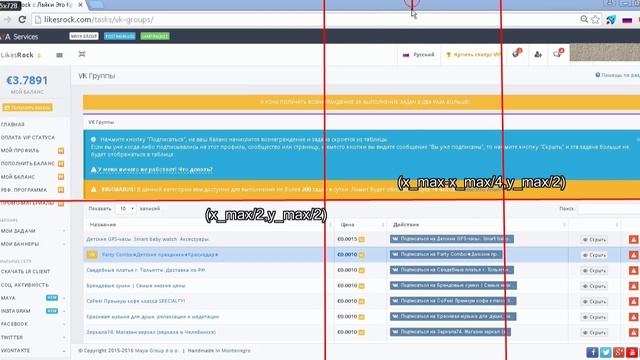The image size is (640, 360).
Task: Hide the CoFee task with Скрыть
Action: coord(594,302)
